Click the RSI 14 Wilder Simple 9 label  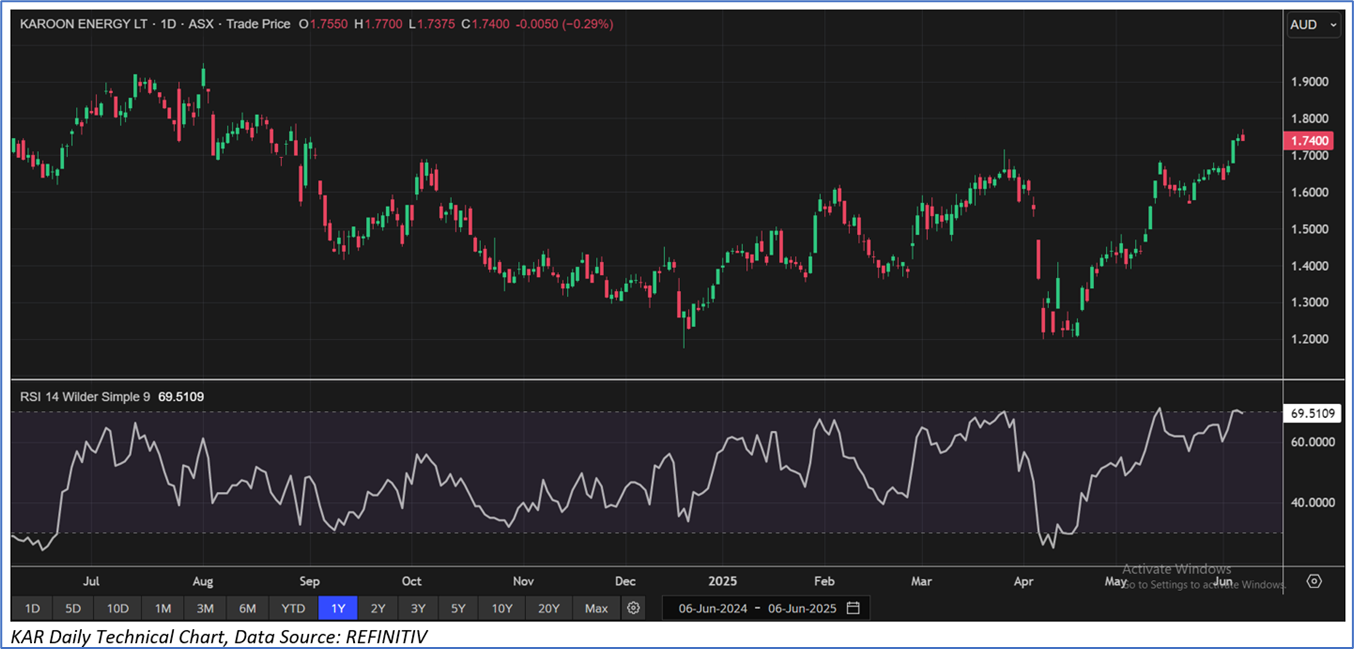tap(85, 397)
